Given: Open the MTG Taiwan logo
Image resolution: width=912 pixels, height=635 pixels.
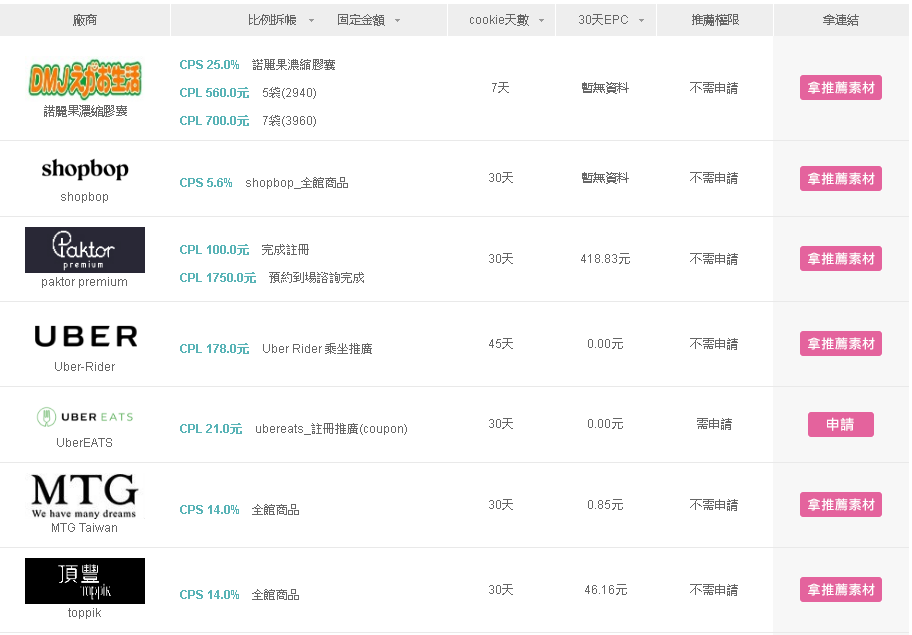Looking at the screenshot, I should click(85, 496).
